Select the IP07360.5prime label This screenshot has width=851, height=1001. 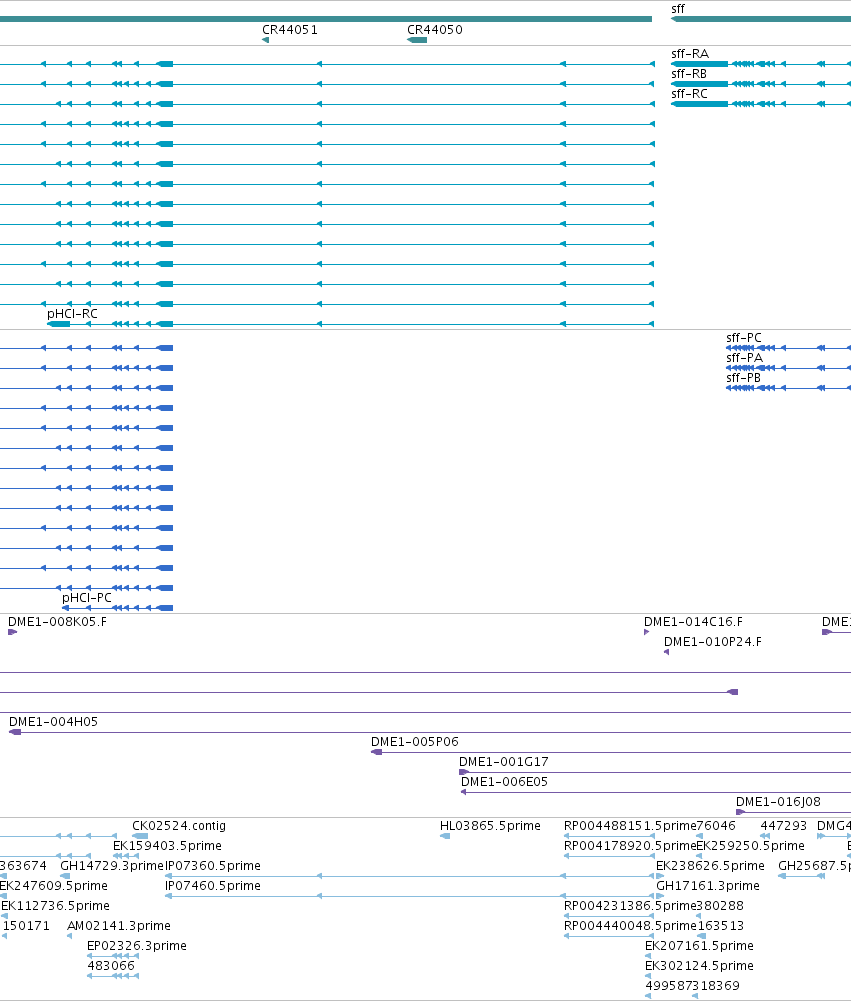pyautogui.click(x=213, y=866)
